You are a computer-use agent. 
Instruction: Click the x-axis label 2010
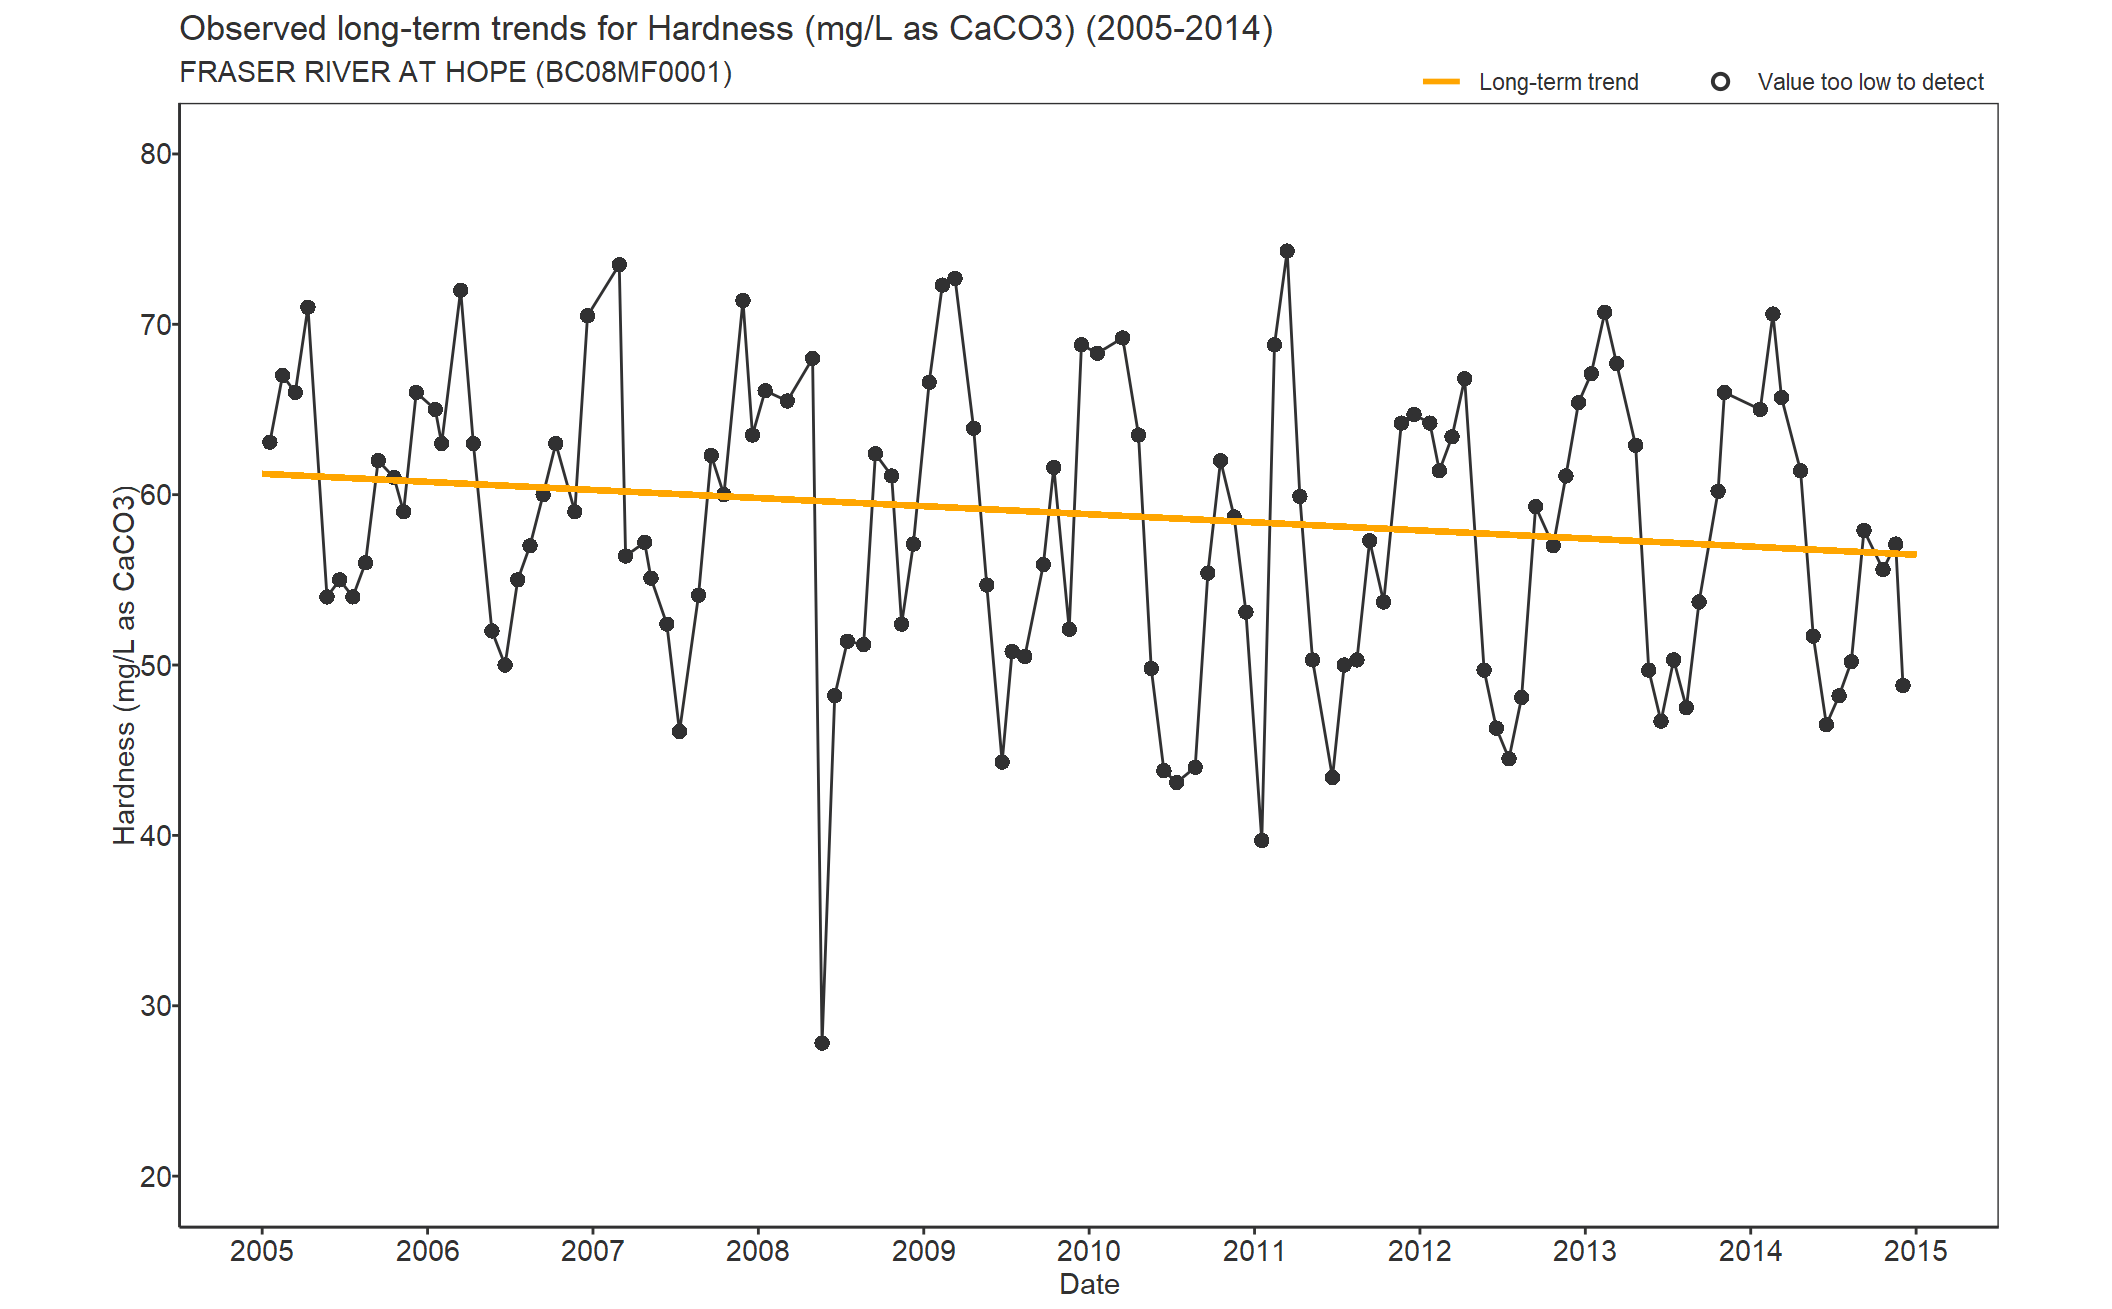point(1089,1251)
